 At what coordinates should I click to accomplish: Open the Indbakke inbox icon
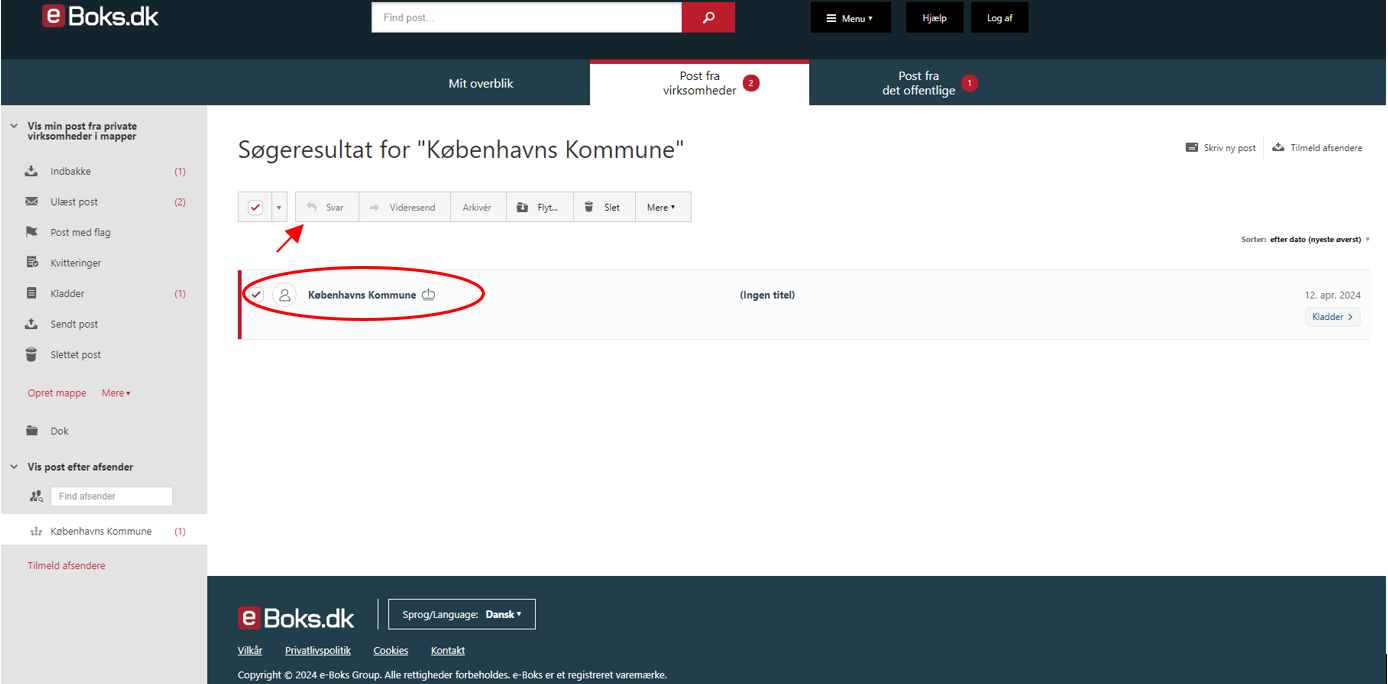tap(31, 171)
